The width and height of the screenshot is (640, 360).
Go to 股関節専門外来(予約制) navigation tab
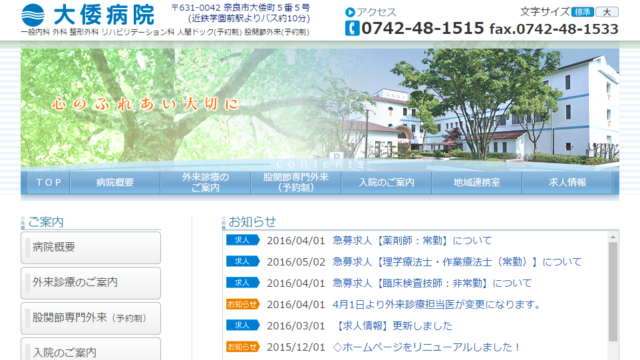[x=296, y=182]
